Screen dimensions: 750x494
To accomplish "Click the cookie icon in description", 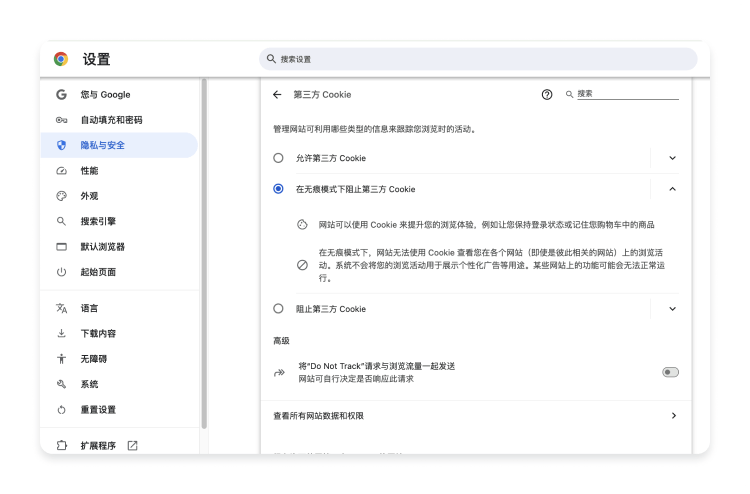I will click(302, 225).
